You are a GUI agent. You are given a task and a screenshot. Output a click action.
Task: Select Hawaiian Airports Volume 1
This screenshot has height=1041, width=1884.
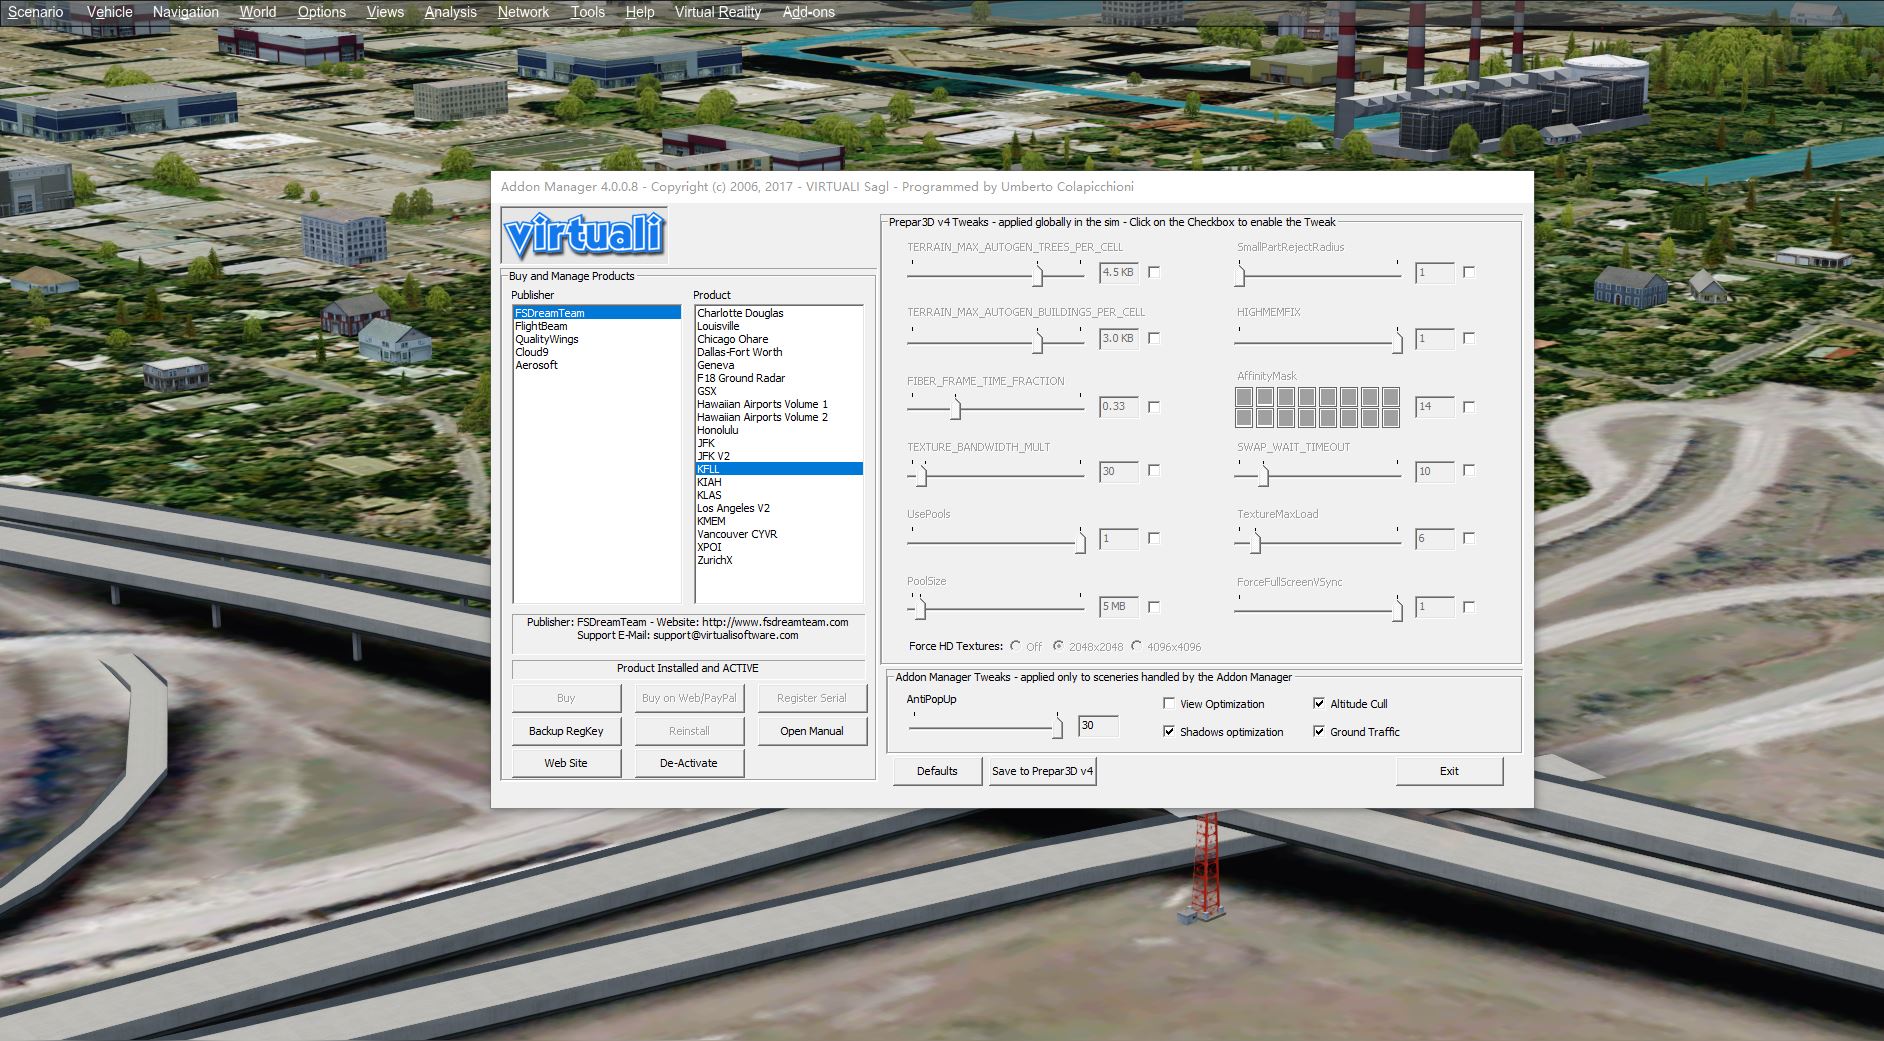tap(779, 404)
